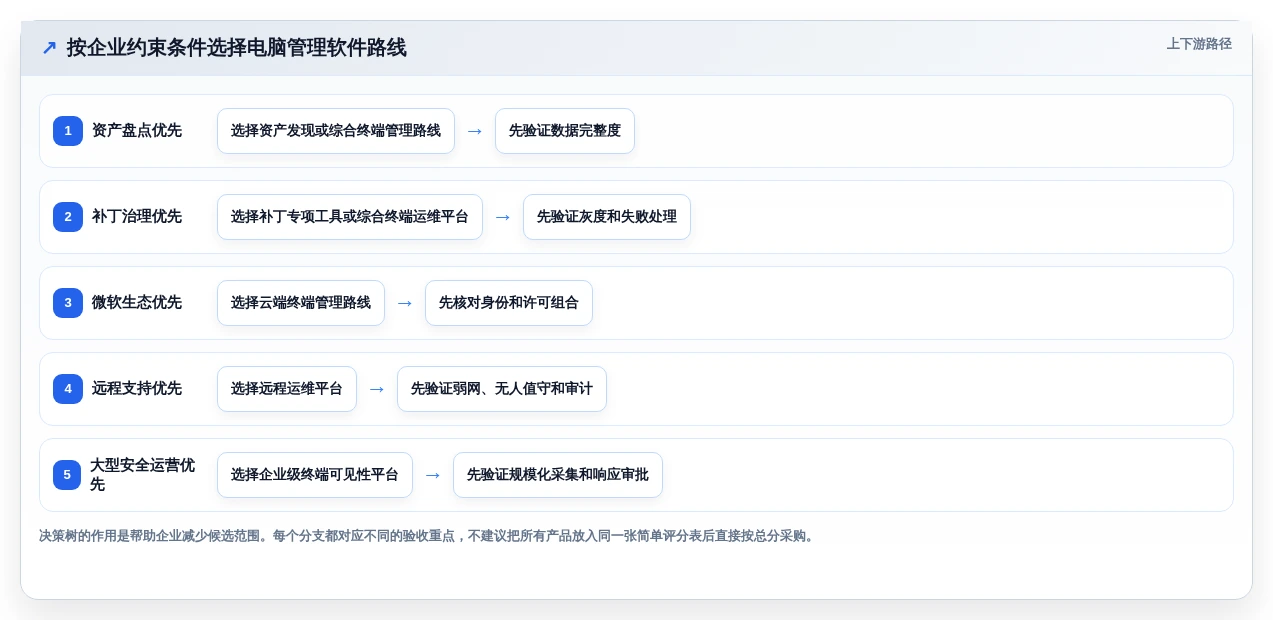Click the 先验证规模化采集和响应审批 box
The height and width of the screenshot is (620, 1273).
click(x=558, y=475)
